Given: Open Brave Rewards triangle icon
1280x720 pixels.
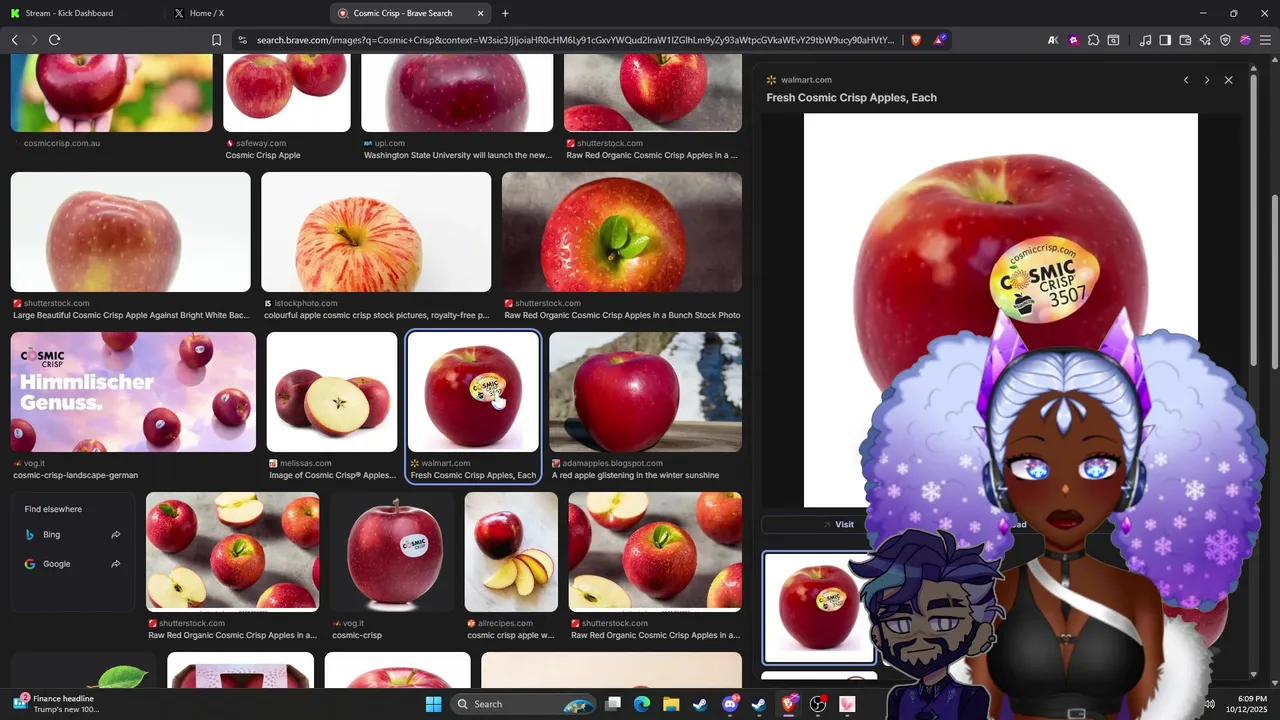Looking at the screenshot, I should click(940, 40).
